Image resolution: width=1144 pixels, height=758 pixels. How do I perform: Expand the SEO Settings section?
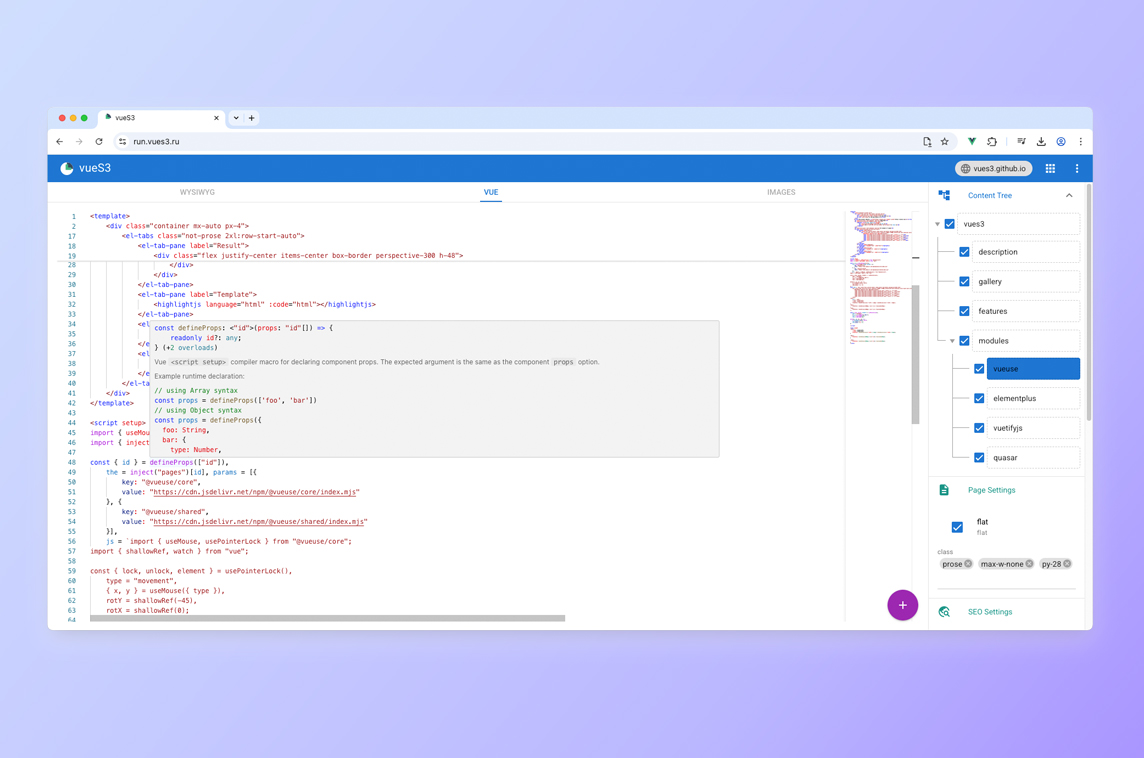pyautogui.click(x=1006, y=612)
